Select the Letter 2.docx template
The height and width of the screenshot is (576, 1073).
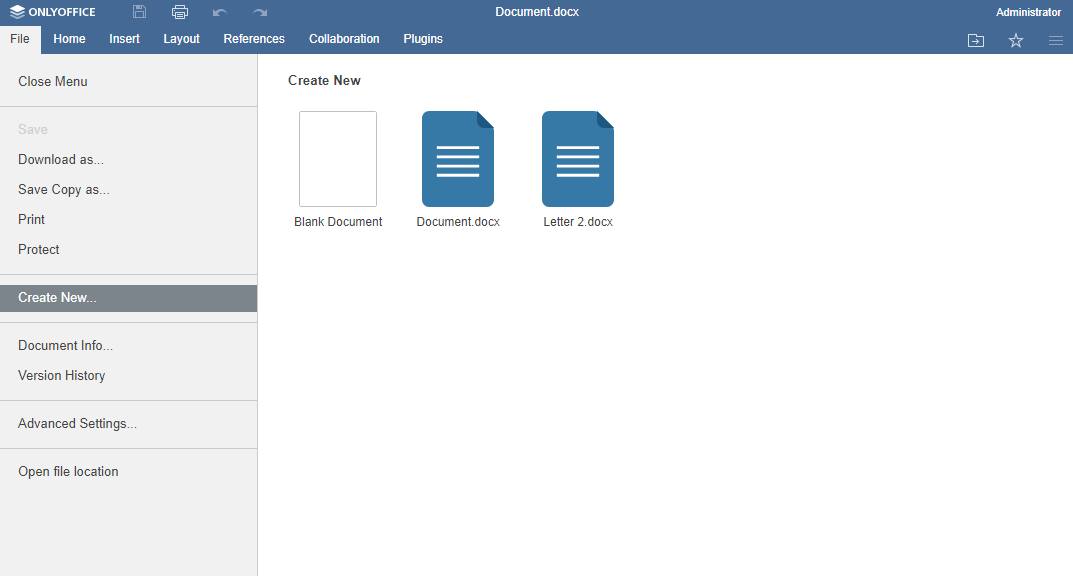[578, 159]
